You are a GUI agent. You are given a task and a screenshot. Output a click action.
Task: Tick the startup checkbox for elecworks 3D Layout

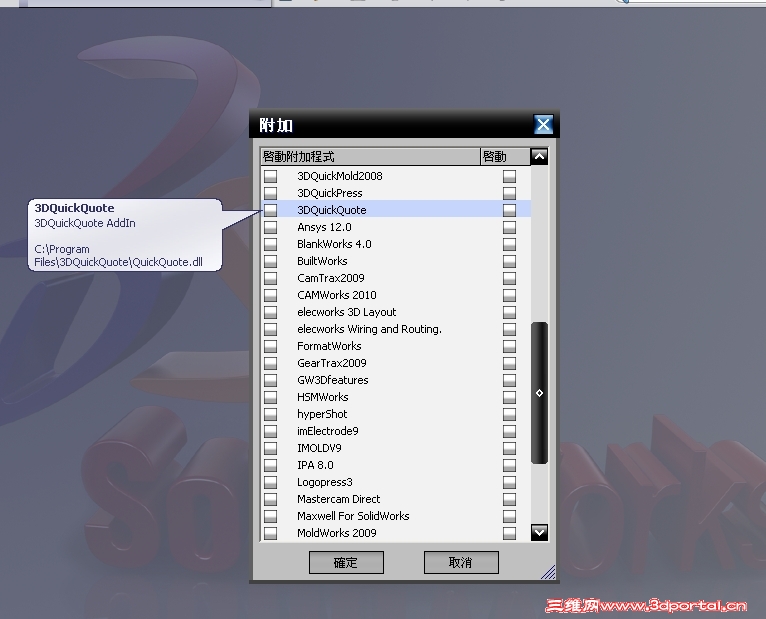[x=509, y=312]
